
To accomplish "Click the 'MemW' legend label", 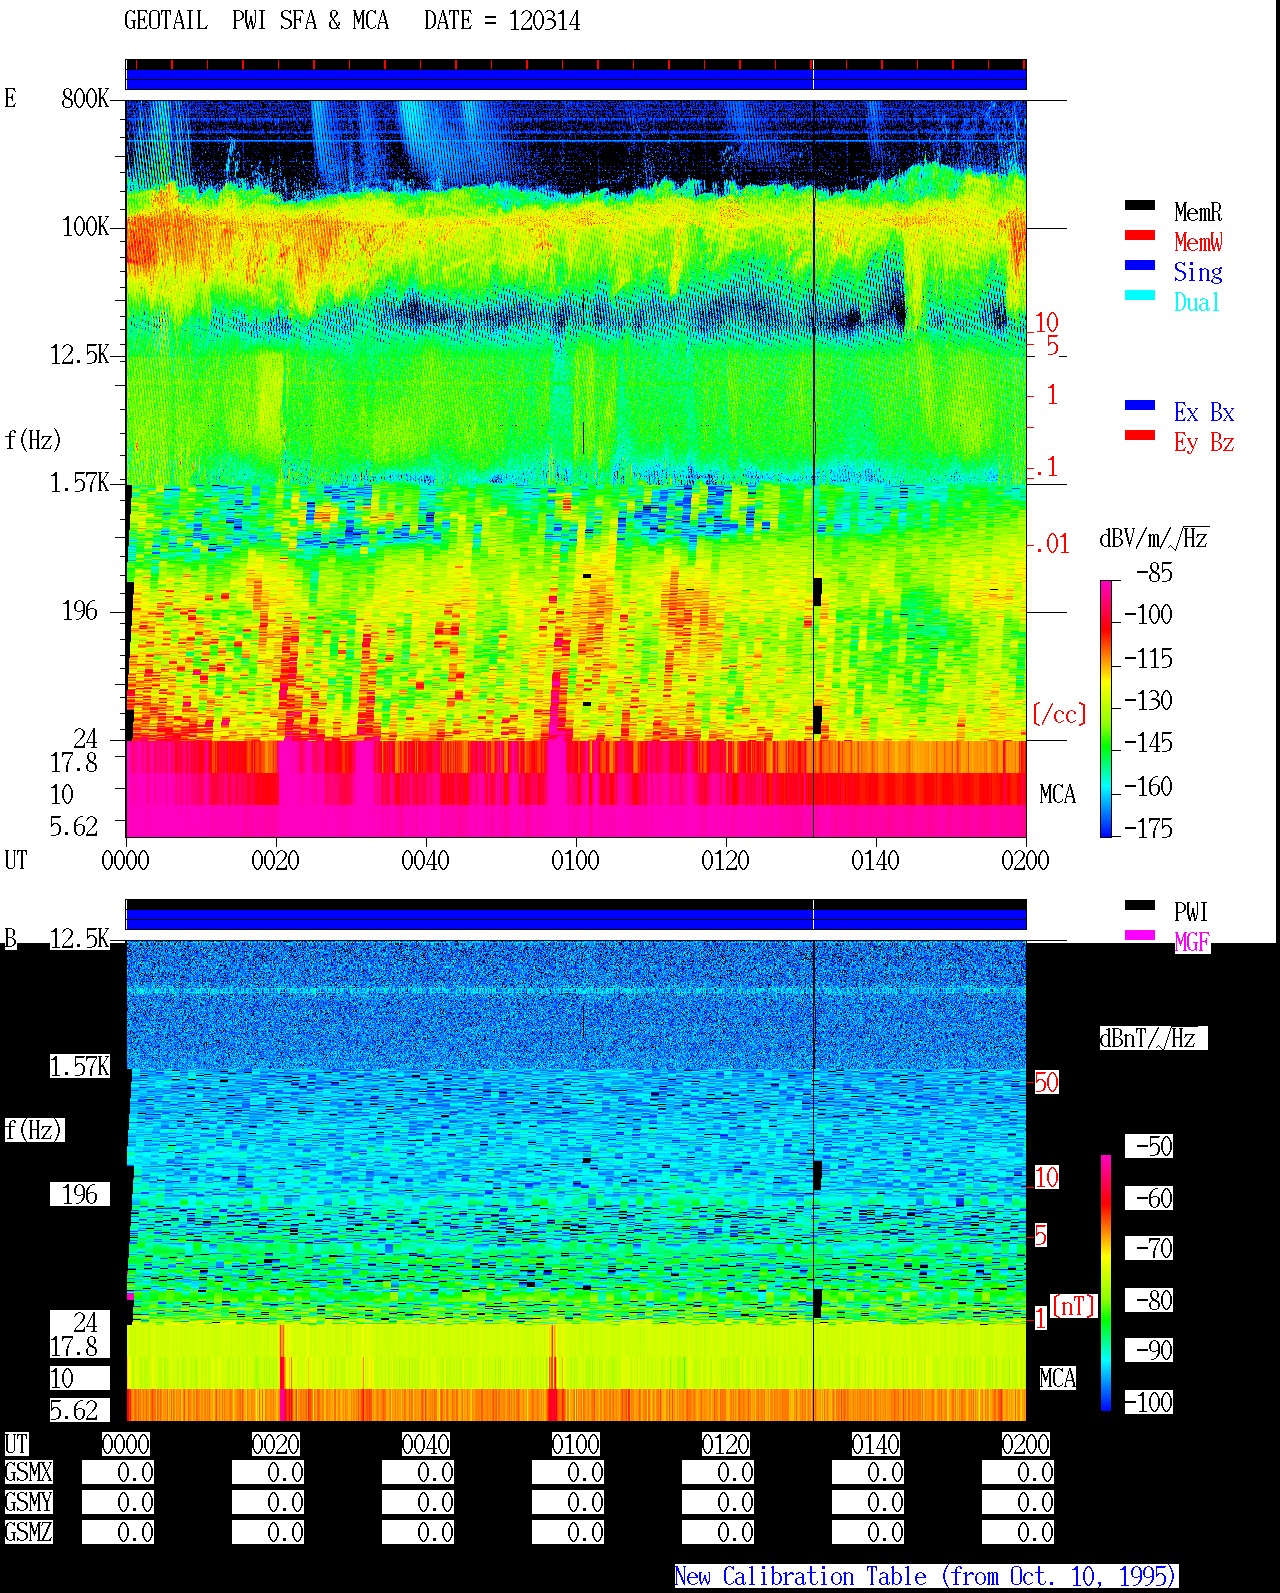I will [x=1198, y=242].
